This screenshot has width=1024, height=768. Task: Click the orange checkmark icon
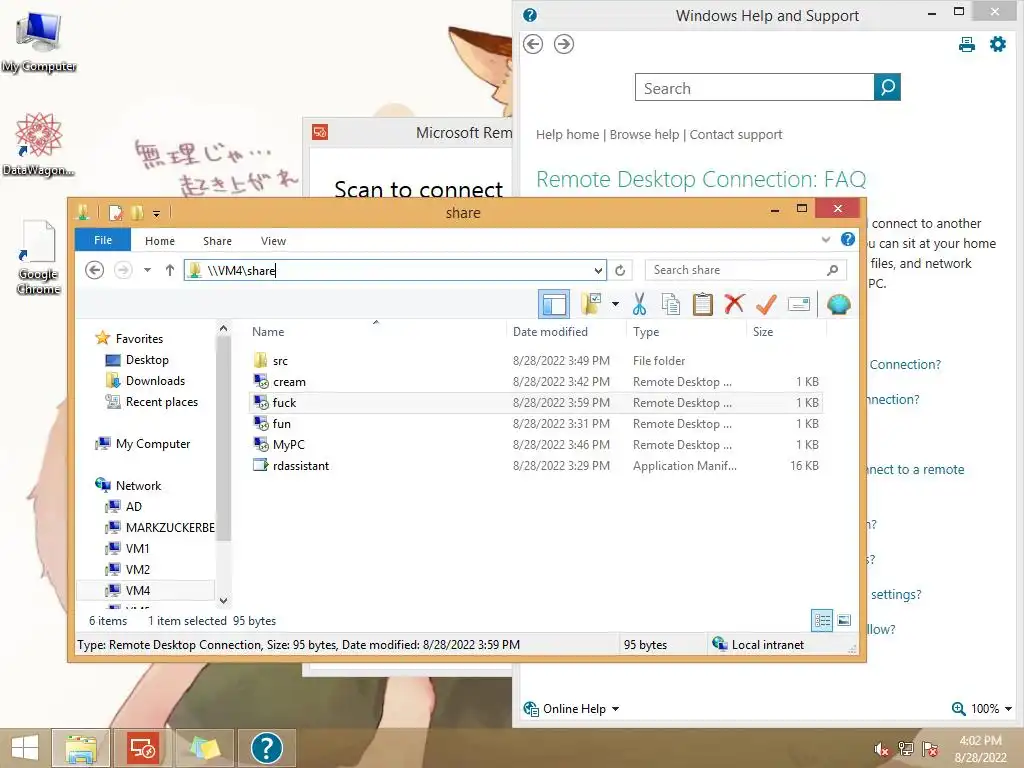coord(766,304)
